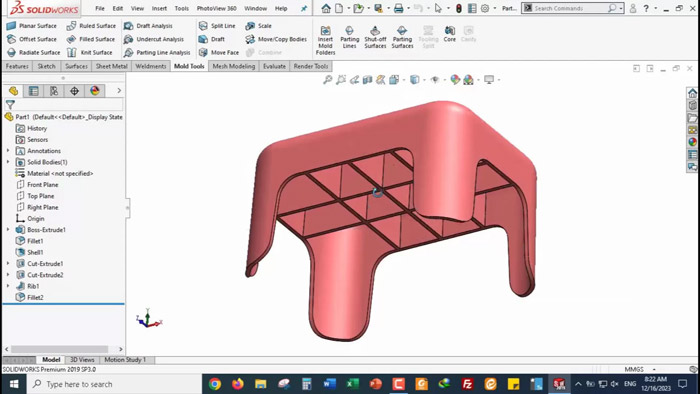Viewport: 700px width, 394px height.
Task: Expand the Annotations tree node
Action: tap(8, 151)
